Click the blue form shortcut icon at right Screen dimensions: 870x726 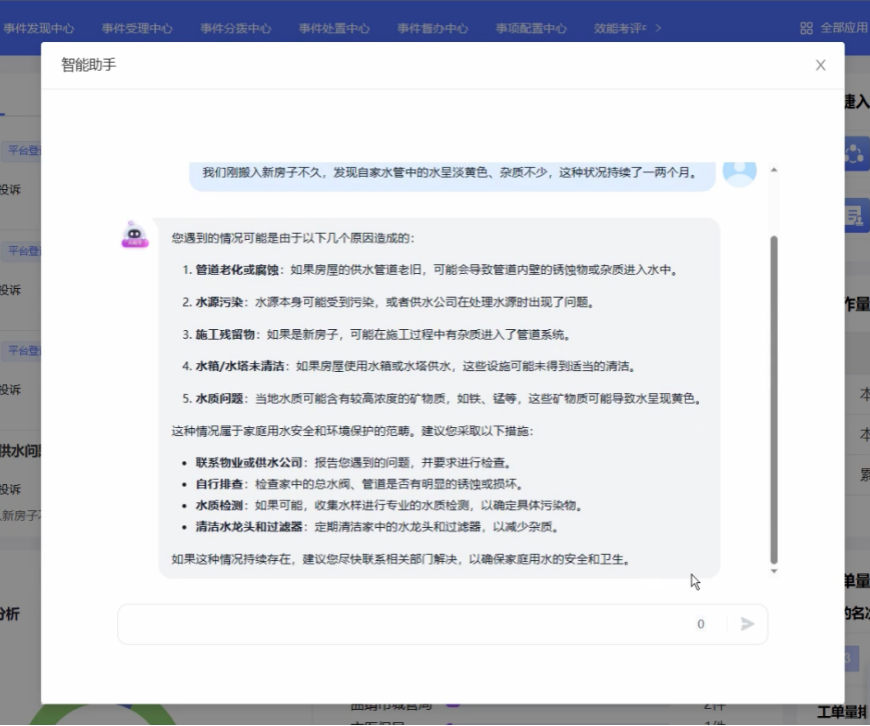[x=856, y=215]
